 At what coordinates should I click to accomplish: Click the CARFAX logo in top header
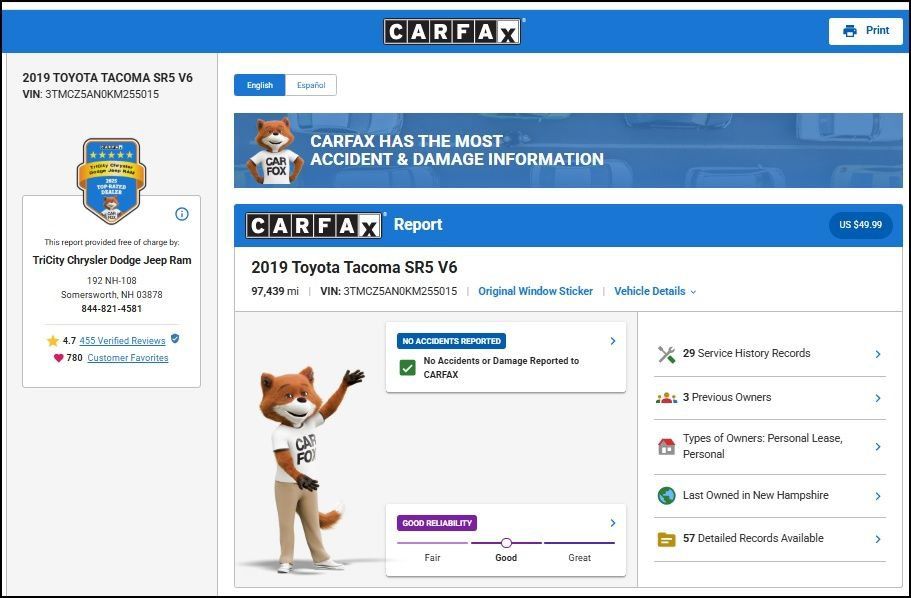(x=452, y=31)
